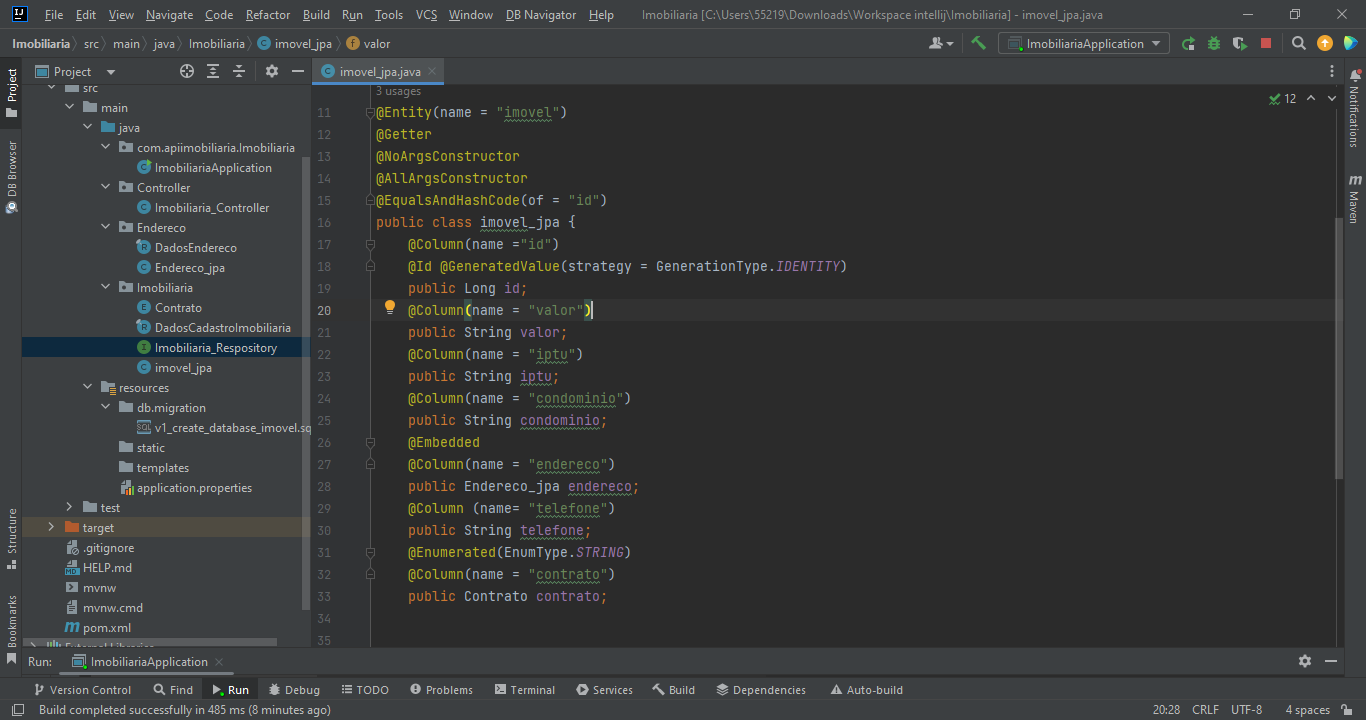Expand the test folder
Screen dimensions: 1366x720
pos(70,508)
